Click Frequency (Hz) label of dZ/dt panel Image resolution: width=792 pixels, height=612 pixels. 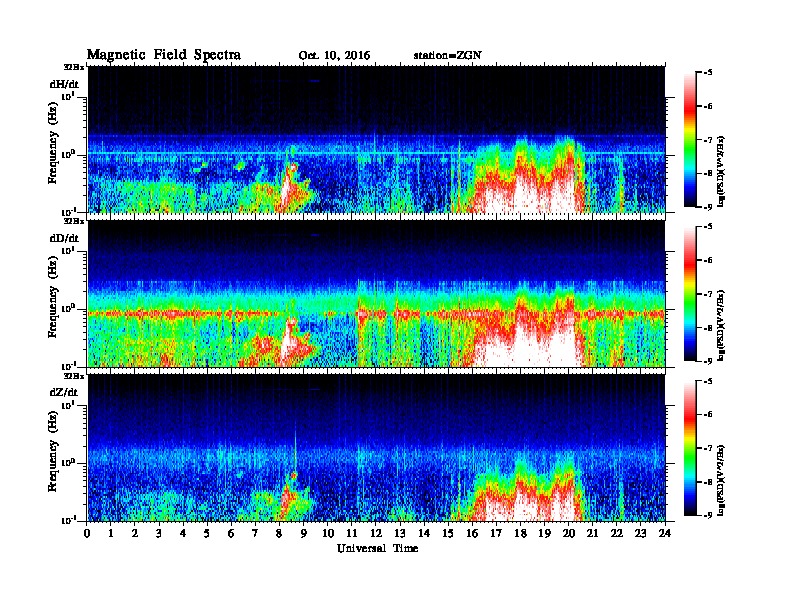(53, 451)
